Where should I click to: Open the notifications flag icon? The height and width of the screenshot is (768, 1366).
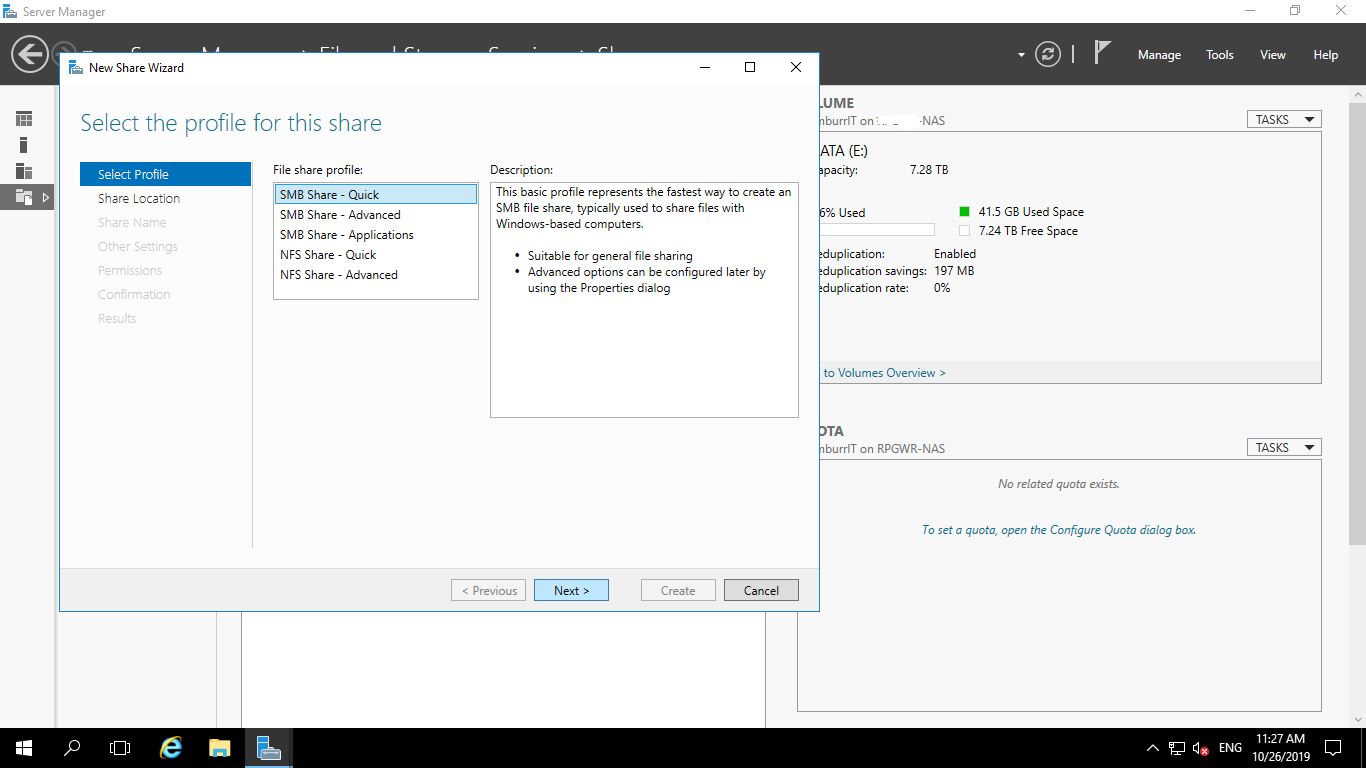click(1100, 52)
